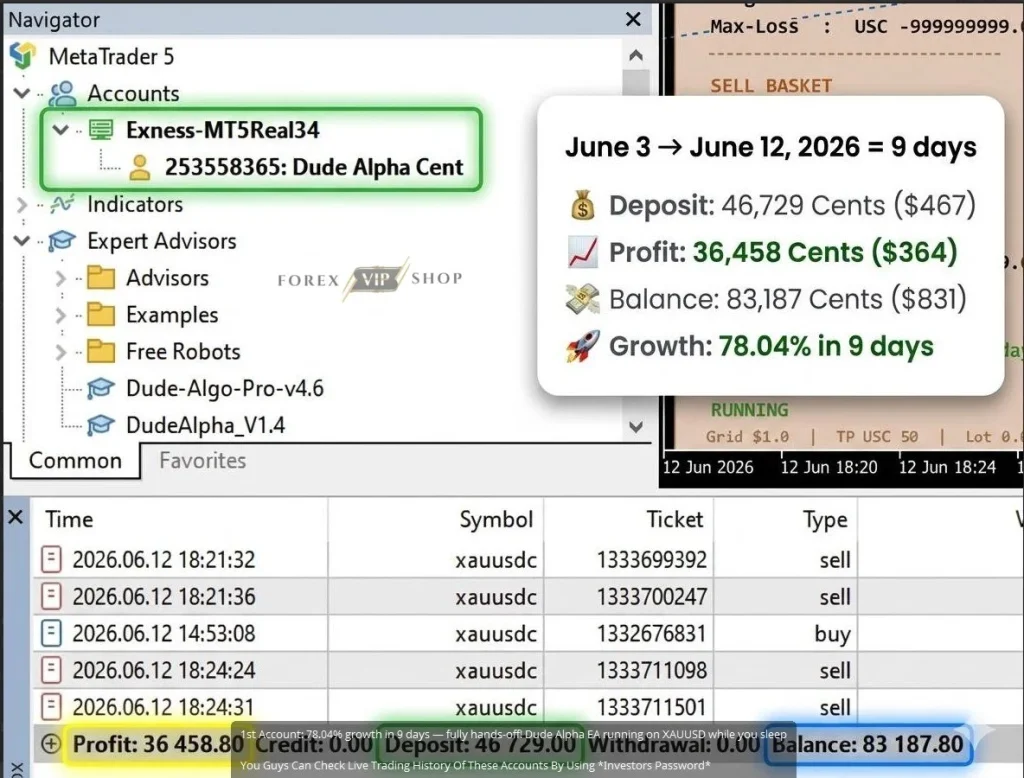
Task: Click the Navigator scrollbar down arrow
Action: point(636,427)
